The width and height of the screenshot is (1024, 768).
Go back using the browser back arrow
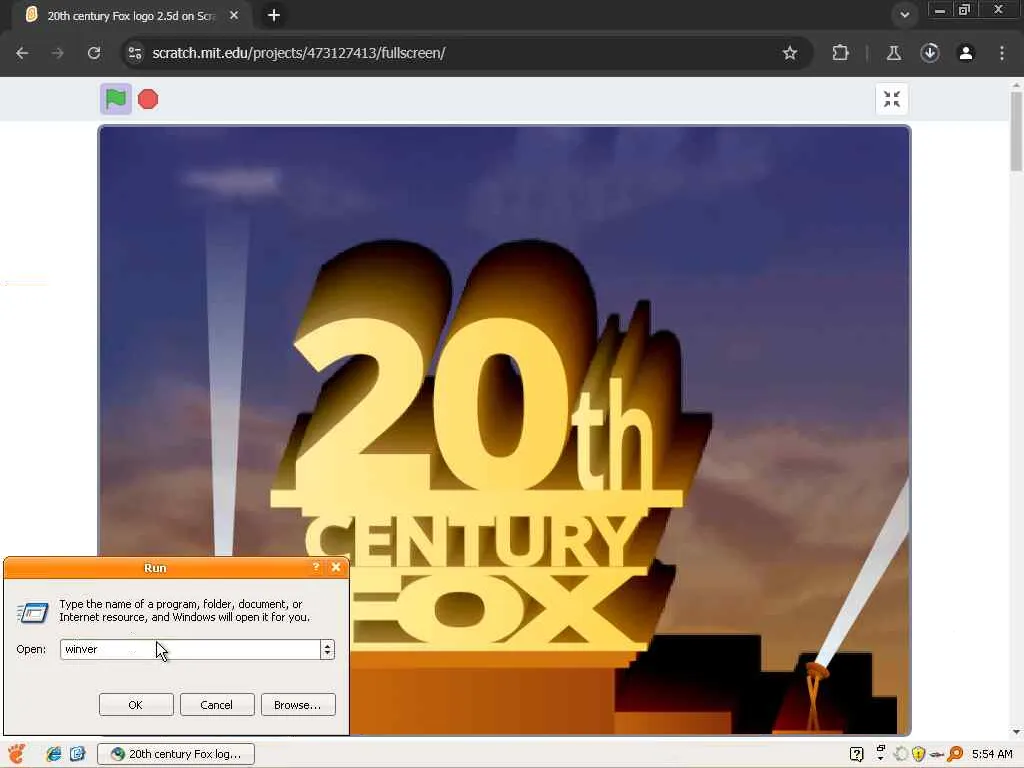(x=22, y=53)
